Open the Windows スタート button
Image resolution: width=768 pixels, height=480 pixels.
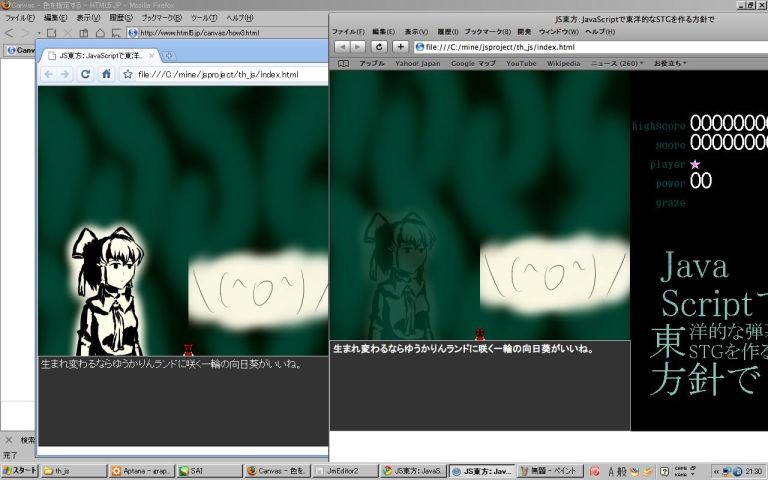click(20, 471)
